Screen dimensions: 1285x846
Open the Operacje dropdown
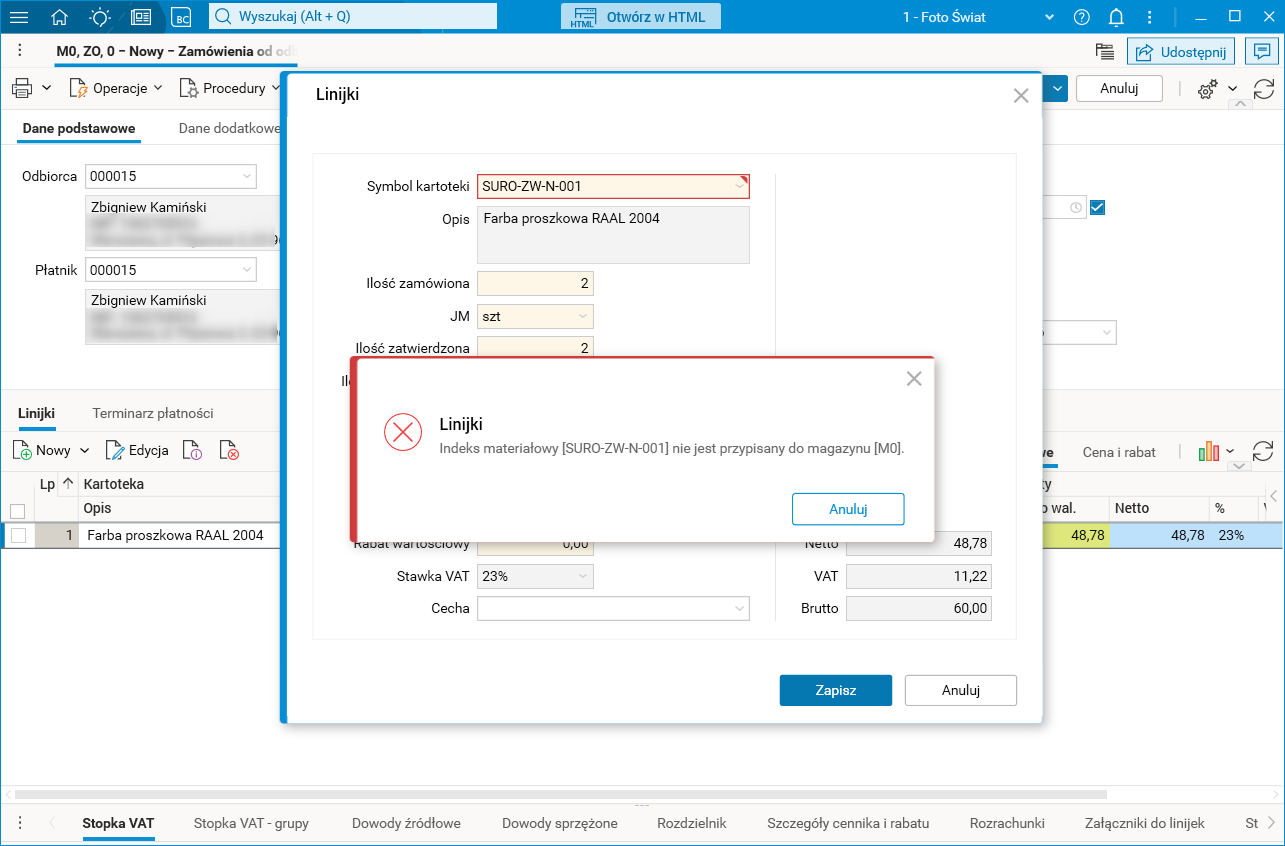click(116, 88)
